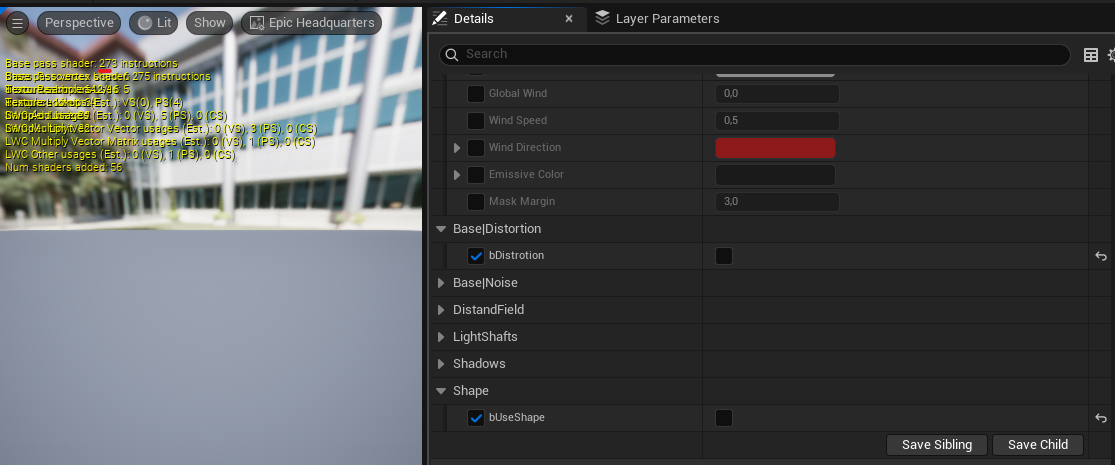Uncheck the bUseShape override checkbox

476,418
